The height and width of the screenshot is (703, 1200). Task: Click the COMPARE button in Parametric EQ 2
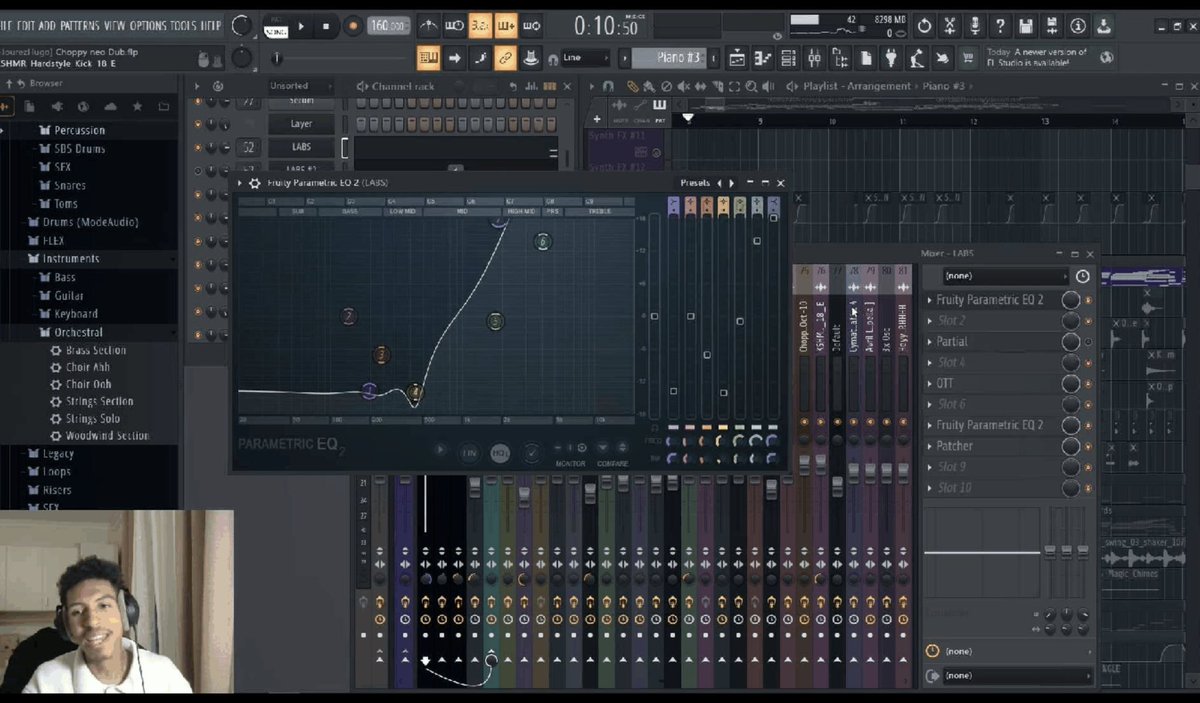[x=612, y=464]
